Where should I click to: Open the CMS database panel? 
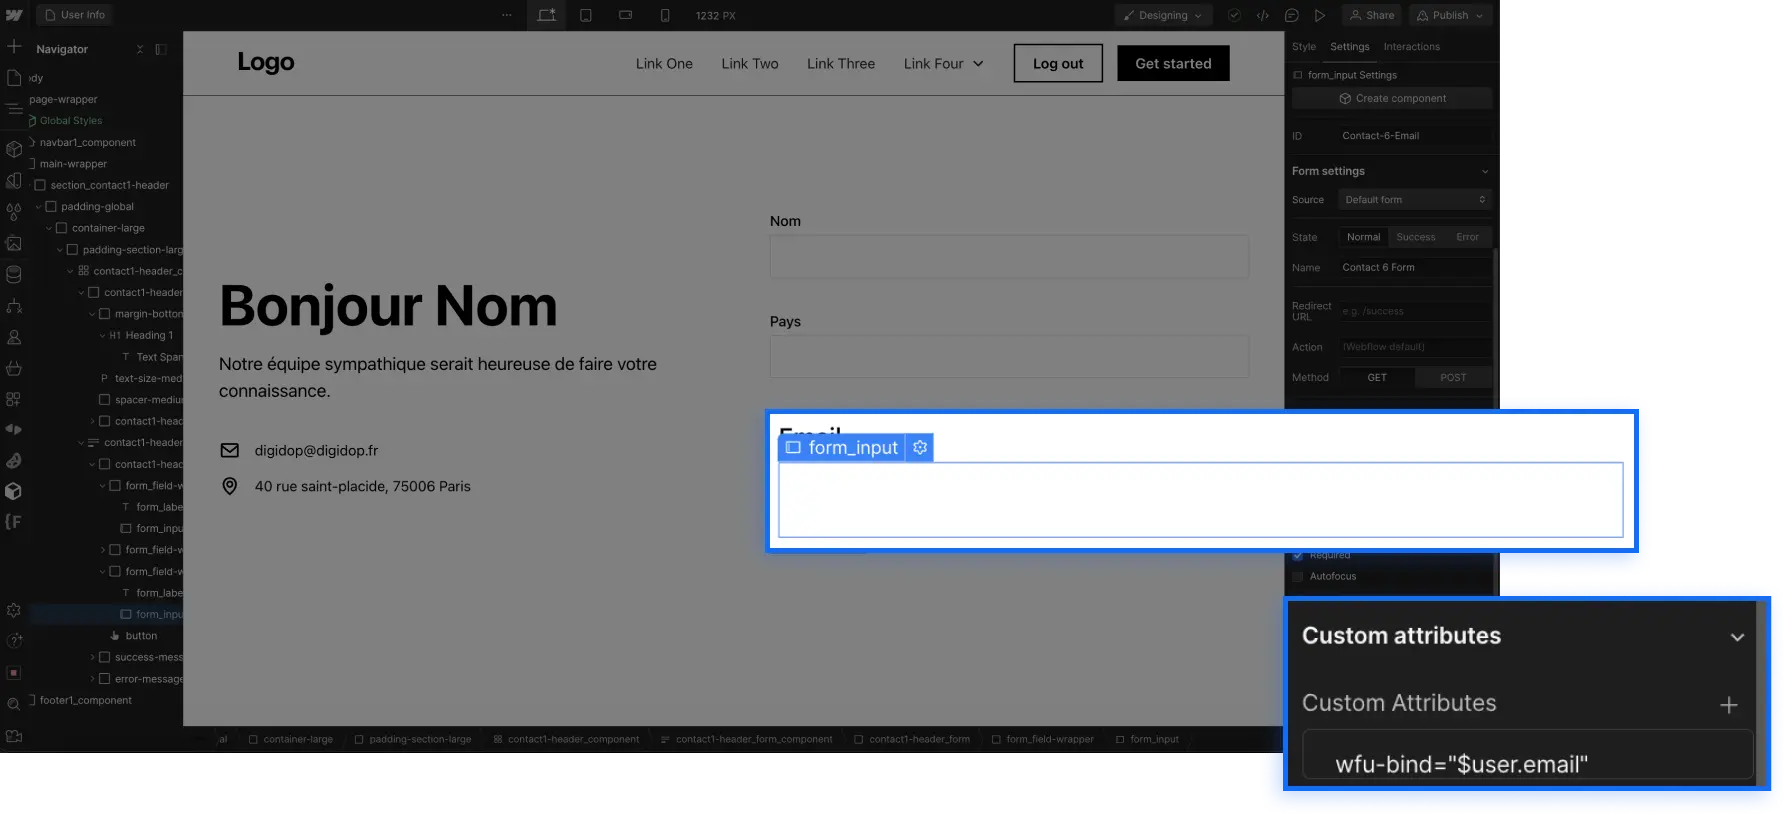[x=14, y=274]
